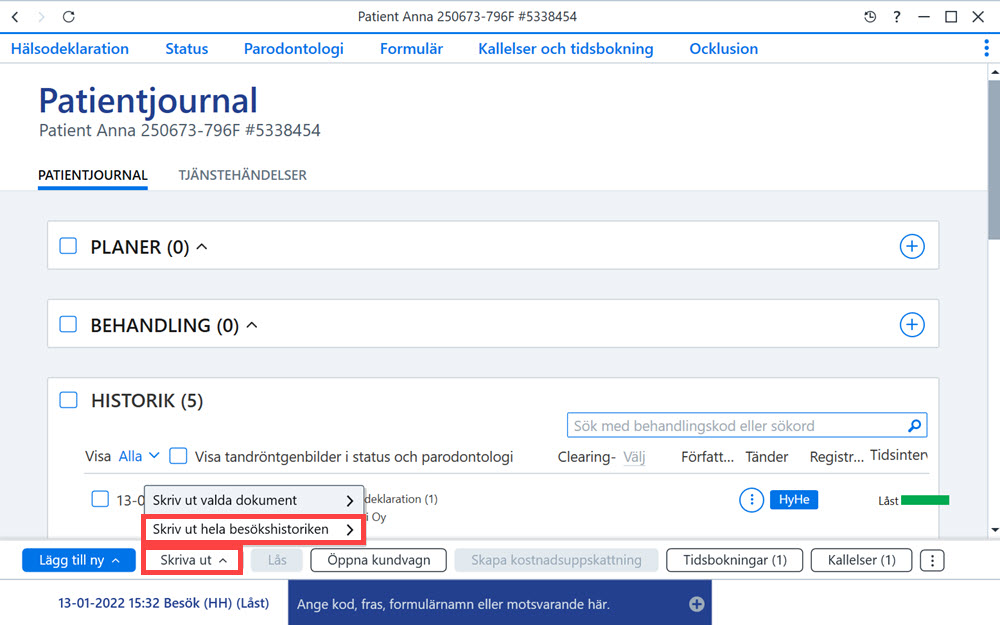Image resolution: width=1000 pixels, height=625 pixels.
Task: Collapse the BEHANDLING section chevron
Action: (252, 325)
